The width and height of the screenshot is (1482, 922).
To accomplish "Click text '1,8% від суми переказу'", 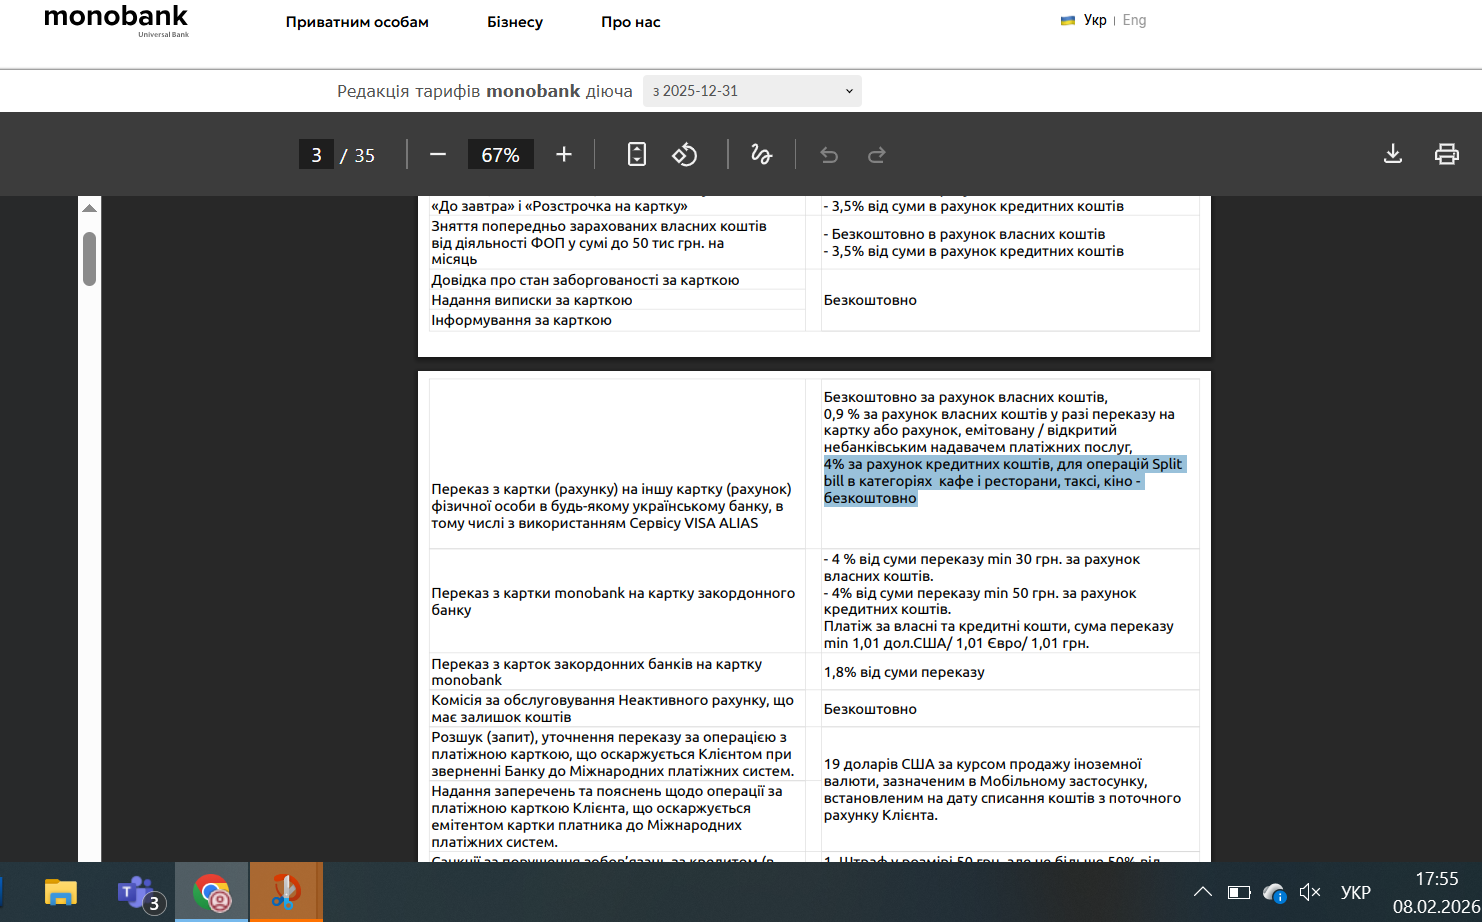I will click(x=904, y=672).
